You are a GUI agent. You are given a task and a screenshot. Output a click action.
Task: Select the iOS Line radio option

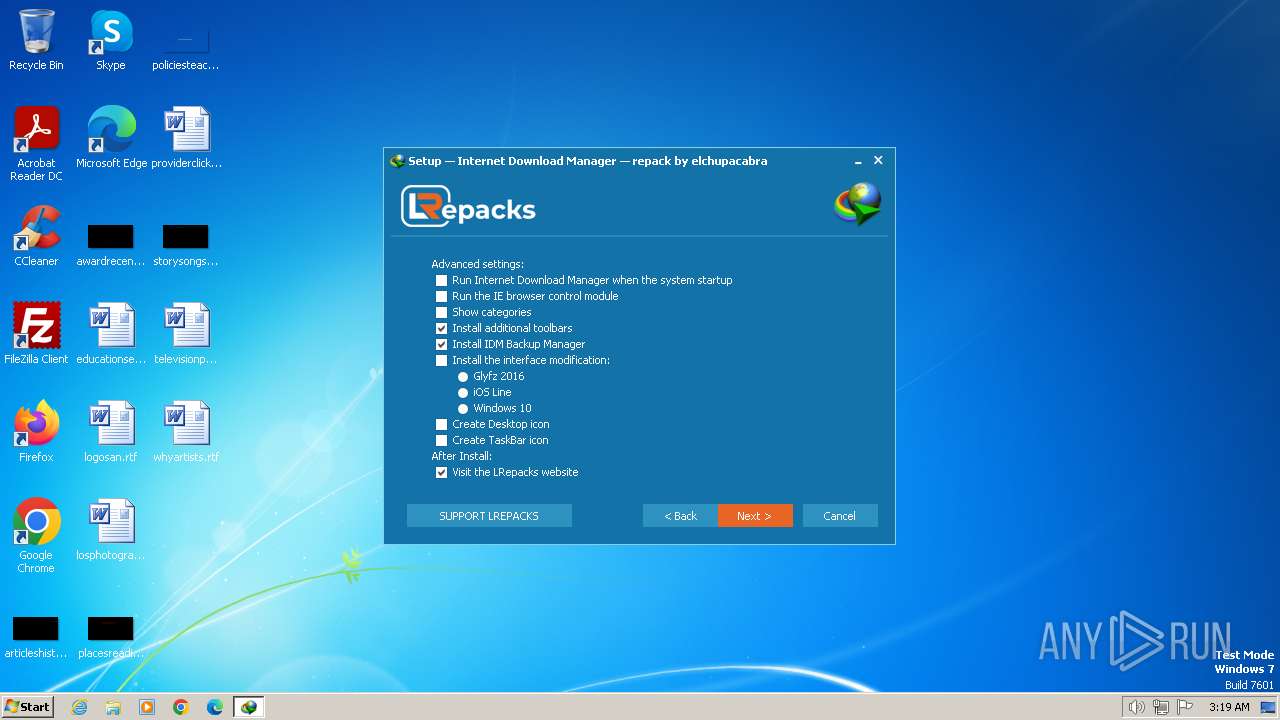(463, 393)
